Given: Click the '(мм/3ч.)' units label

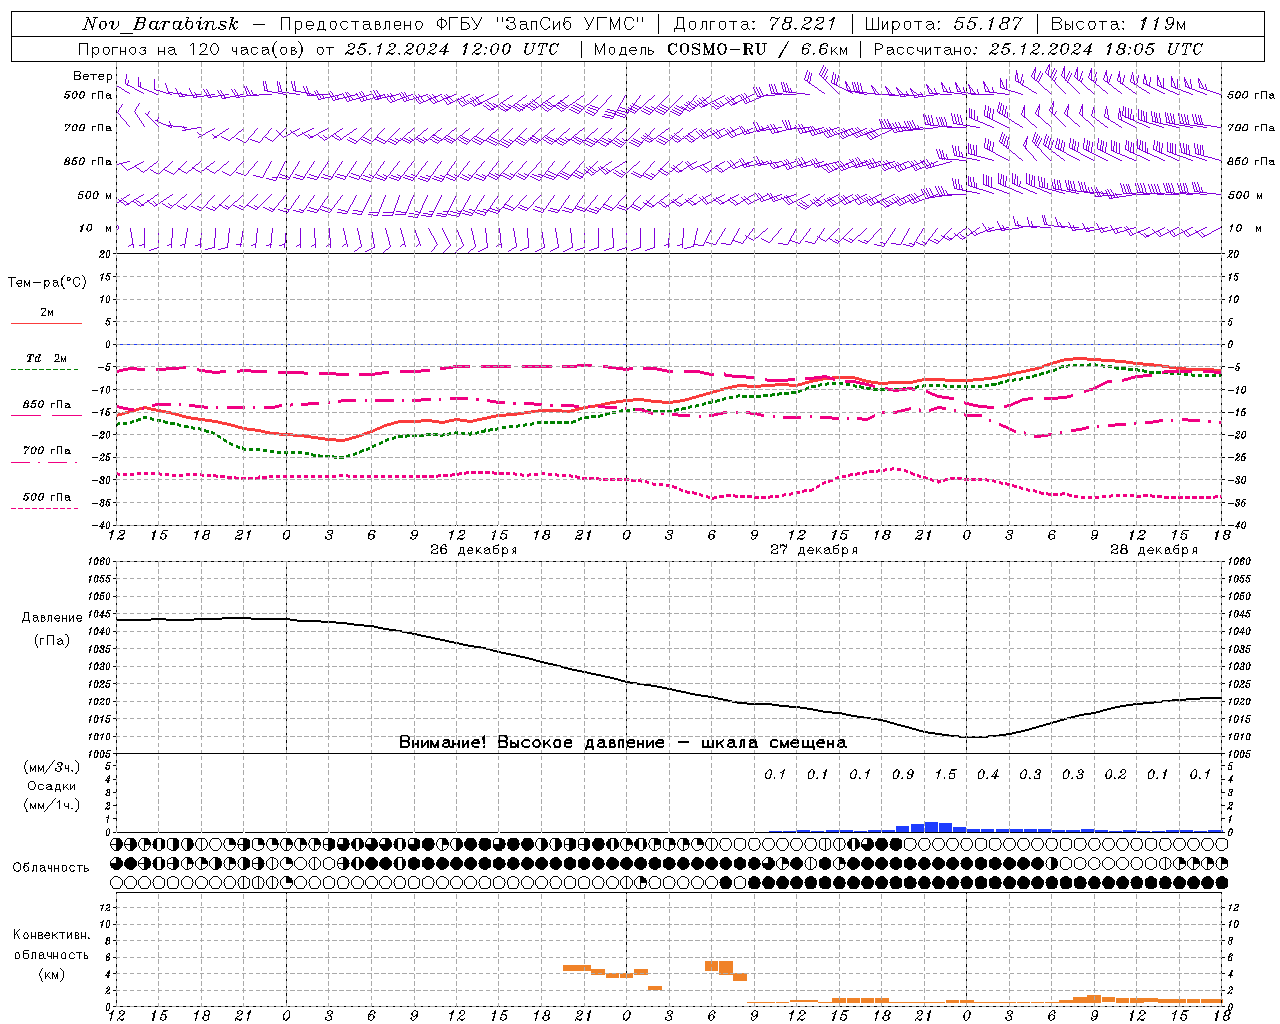Looking at the screenshot, I should [51, 767].
